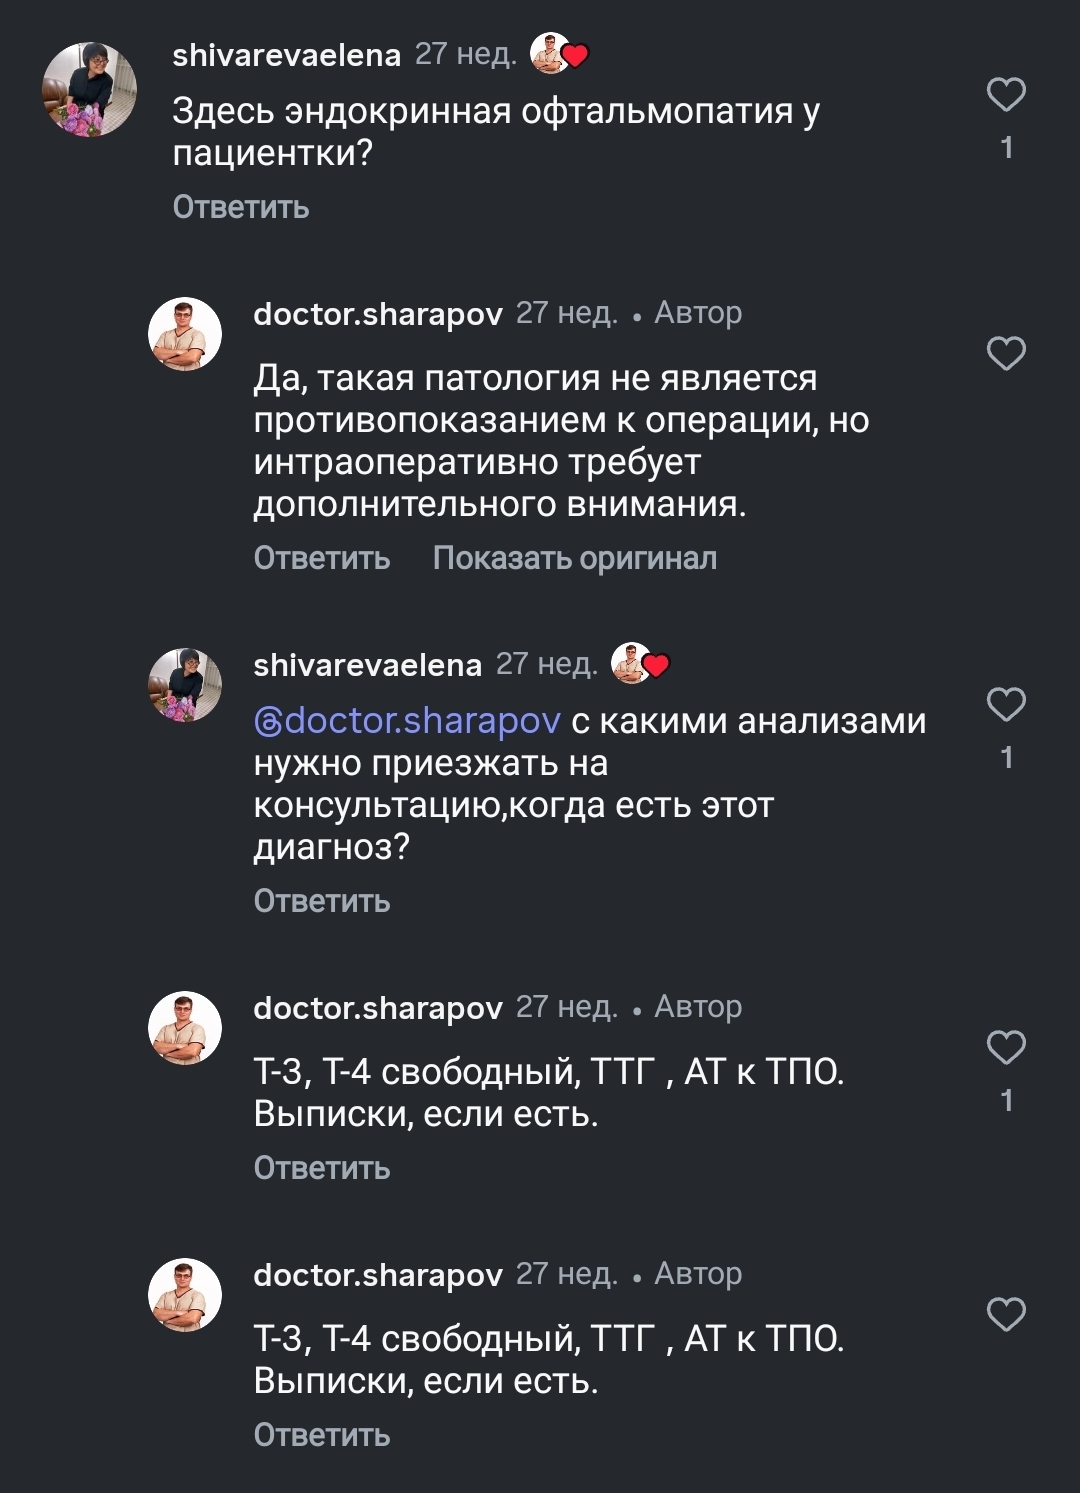This screenshot has width=1080, height=1493.
Task: Click "Показать оригинал" under doctor.sharapov's reply
Action: coord(574,558)
